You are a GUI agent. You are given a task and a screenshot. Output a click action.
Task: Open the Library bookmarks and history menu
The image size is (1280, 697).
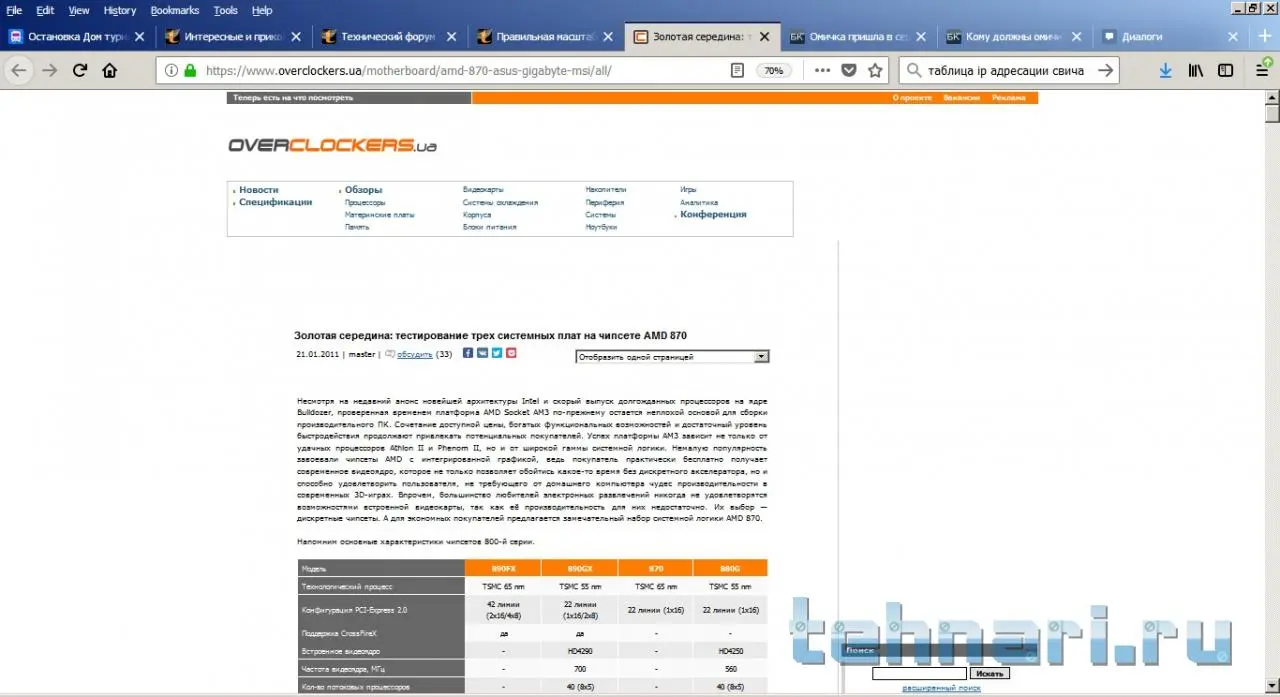point(1196,71)
